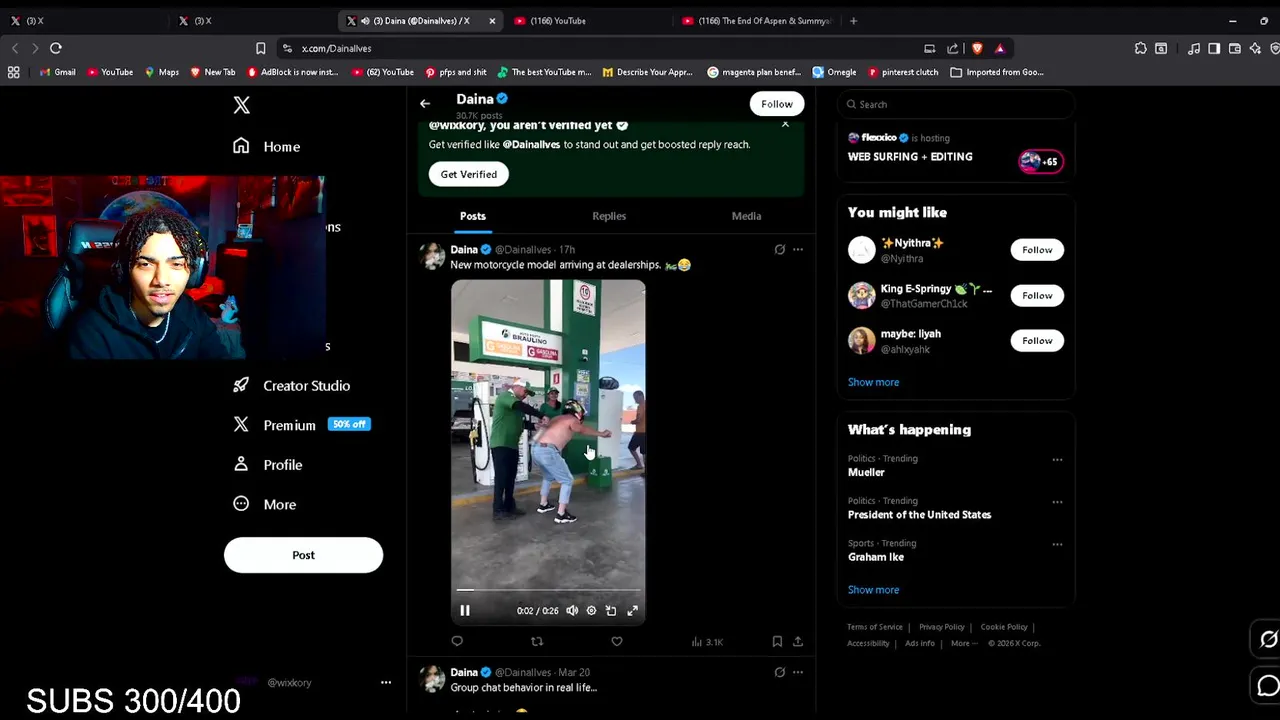Open the Mueller trending topic
The width and height of the screenshot is (1280, 720).
pyautogui.click(x=866, y=472)
